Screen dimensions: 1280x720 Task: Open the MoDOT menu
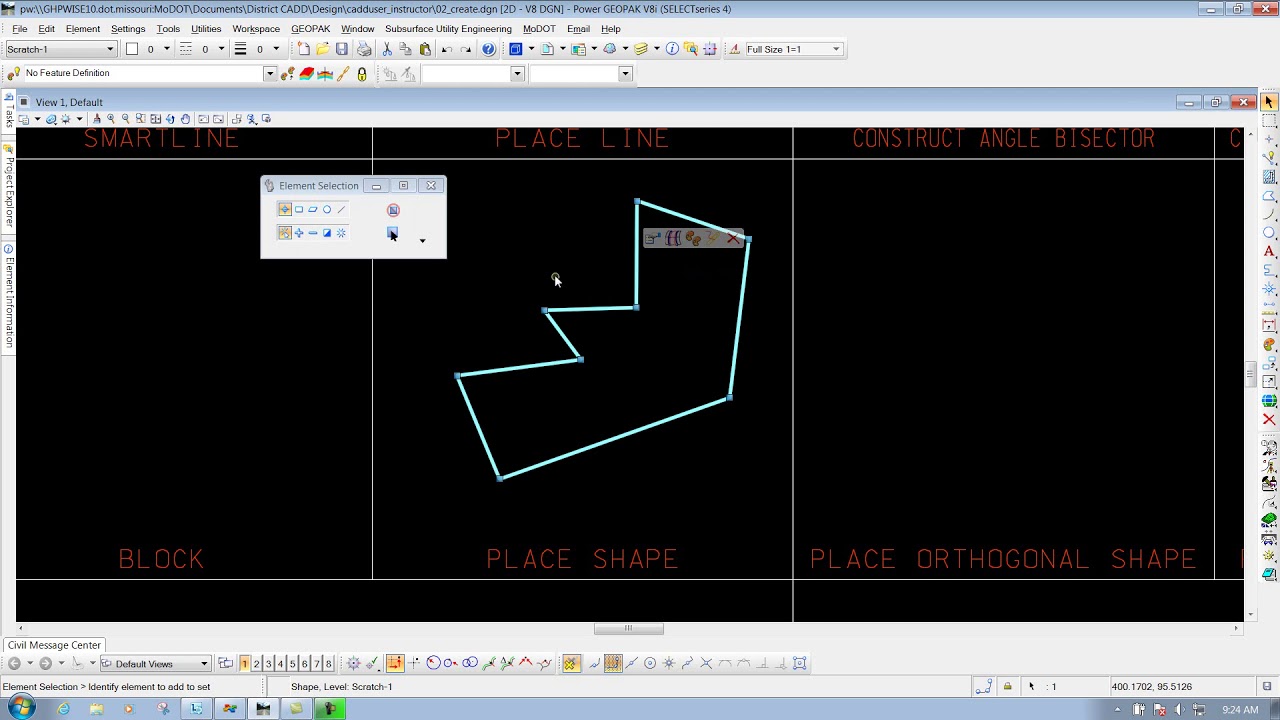539,29
